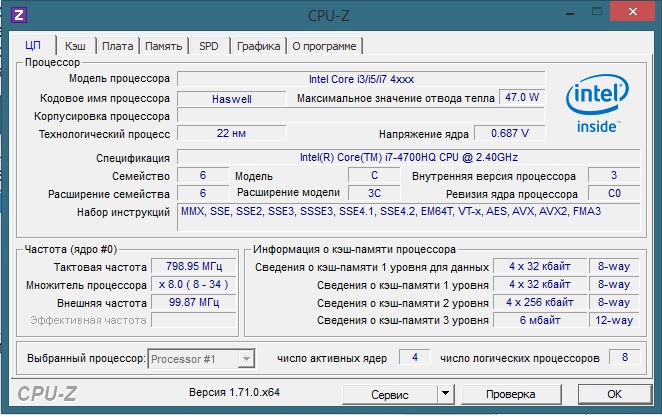Click the Intel inside logo

[x=597, y=103]
